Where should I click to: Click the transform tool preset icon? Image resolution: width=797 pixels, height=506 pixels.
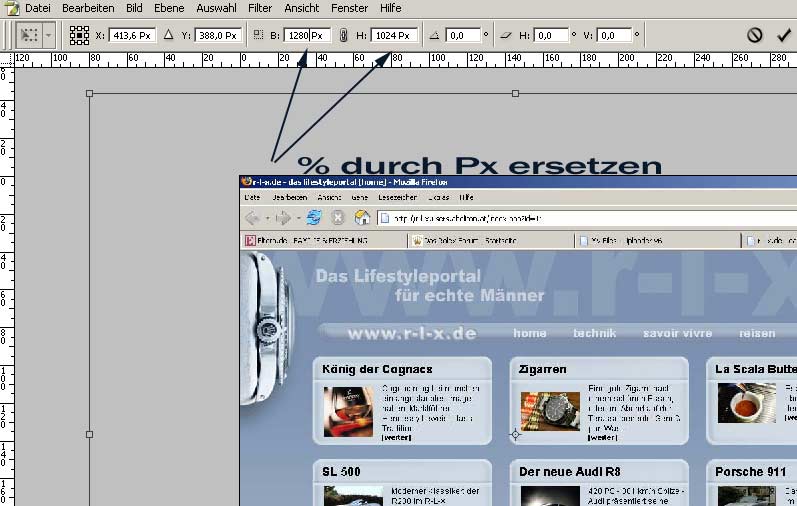pos(29,35)
